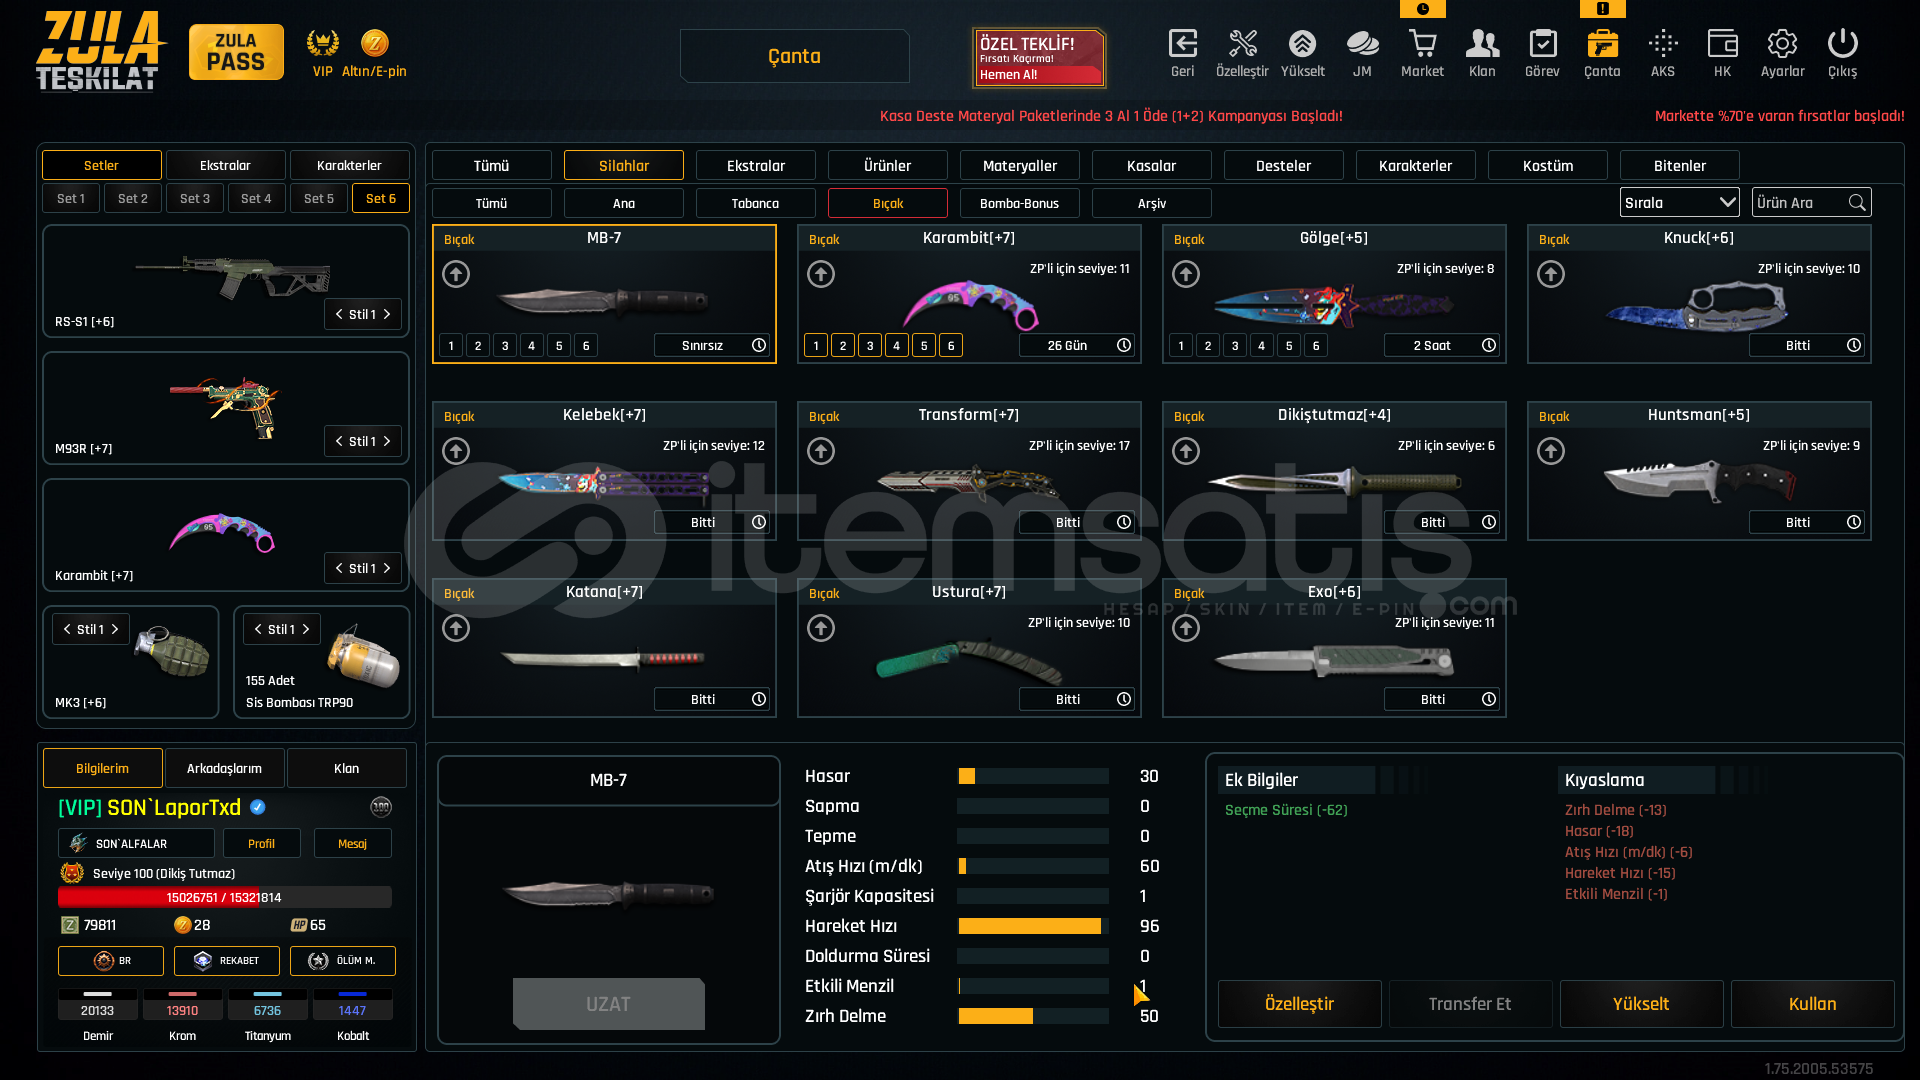Open the Ayarlar settings gear
Viewport: 1920px width, 1080px height.
1782,44
